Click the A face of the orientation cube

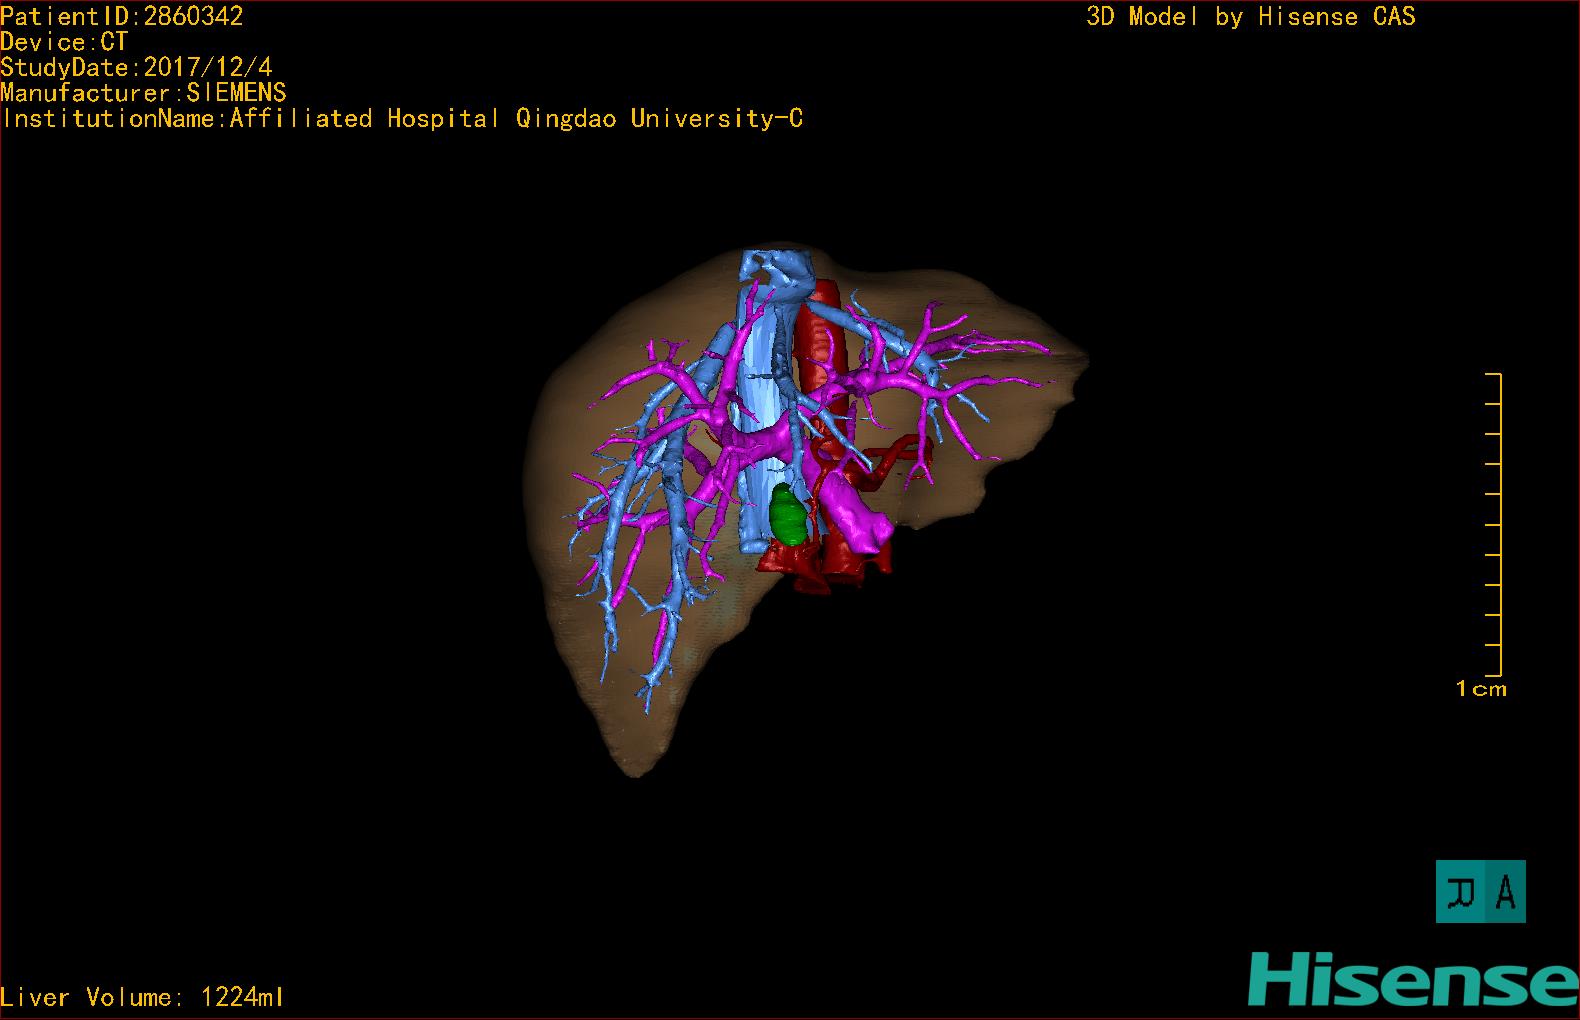[1505, 891]
